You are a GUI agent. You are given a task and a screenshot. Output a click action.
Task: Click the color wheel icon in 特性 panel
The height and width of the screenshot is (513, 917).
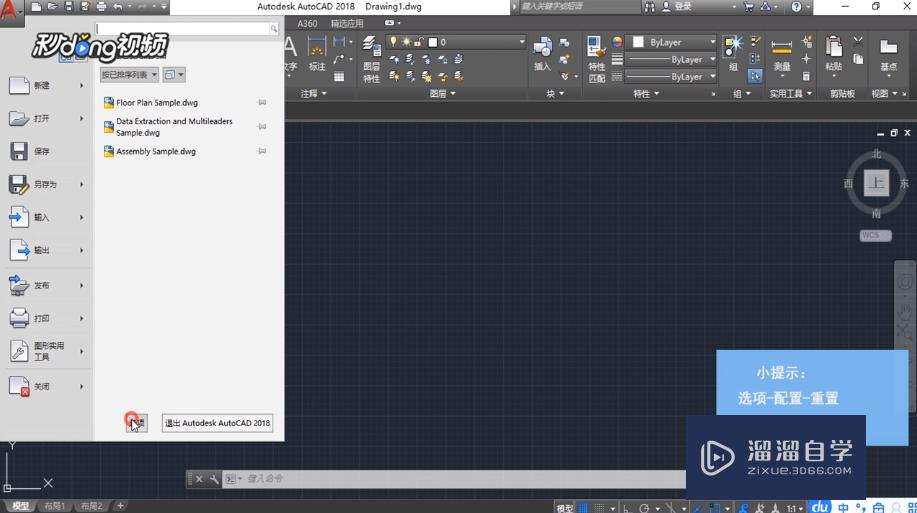617,42
